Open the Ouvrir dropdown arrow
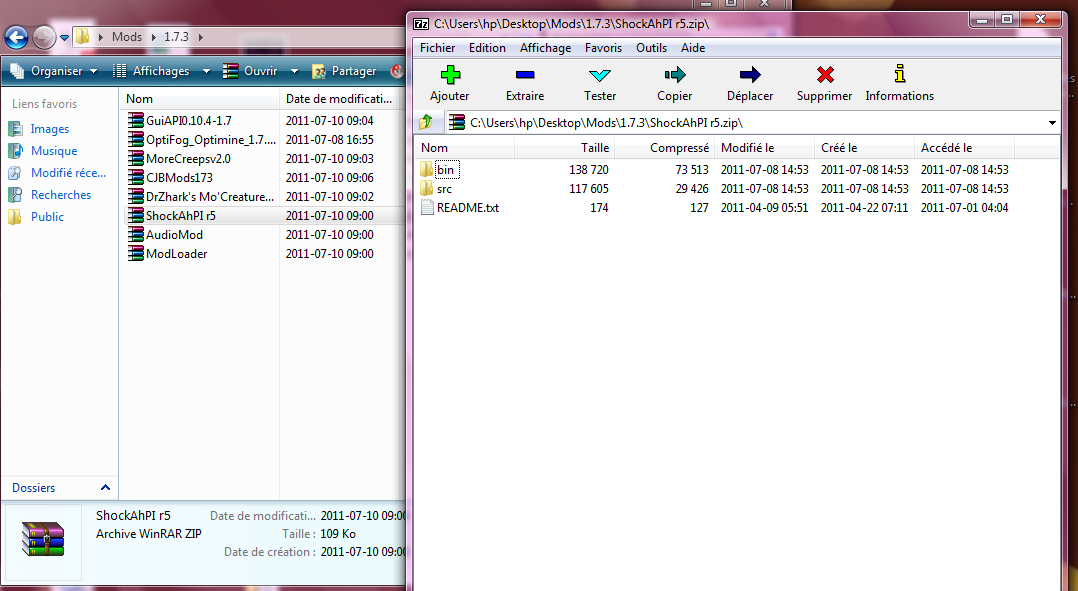This screenshot has width=1078, height=591. (294, 71)
